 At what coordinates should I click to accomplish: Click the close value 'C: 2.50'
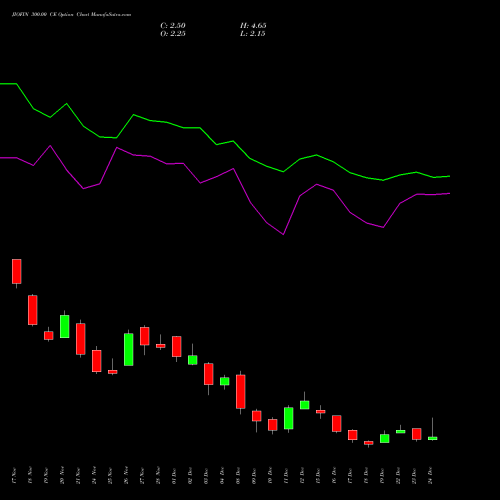(x=173, y=26)
